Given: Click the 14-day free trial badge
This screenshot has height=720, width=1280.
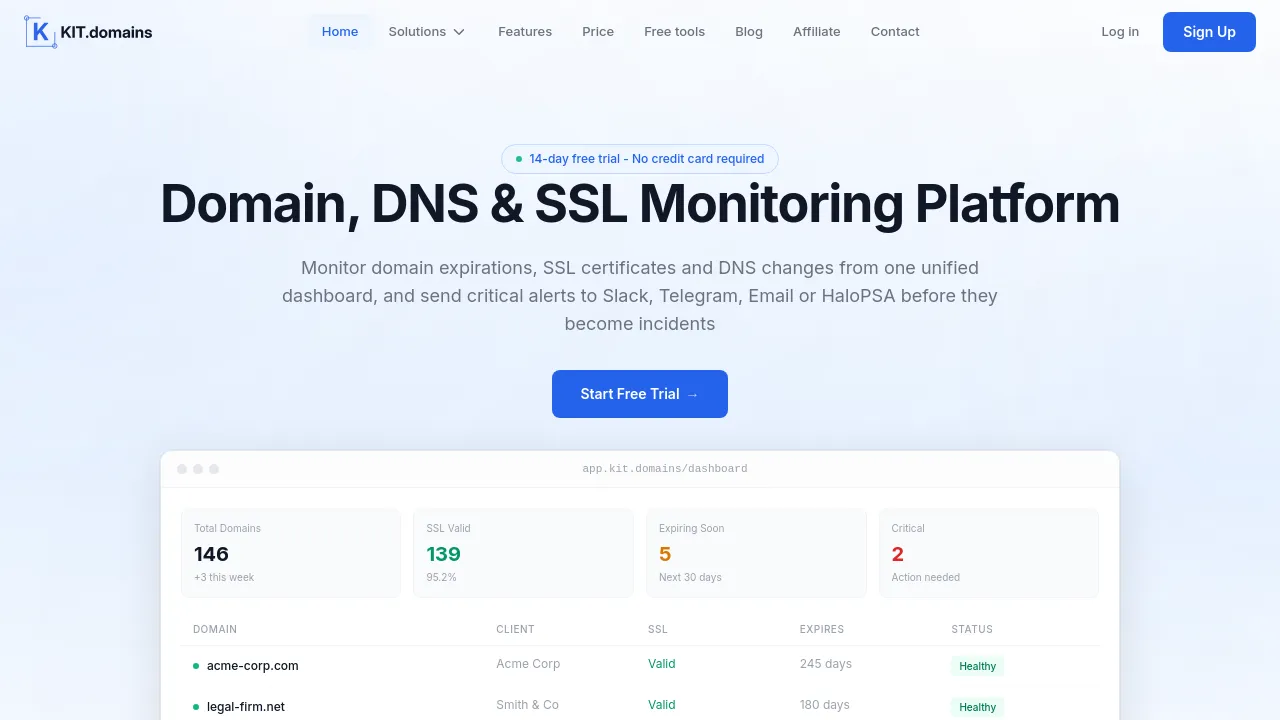Looking at the screenshot, I should [x=640, y=159].
